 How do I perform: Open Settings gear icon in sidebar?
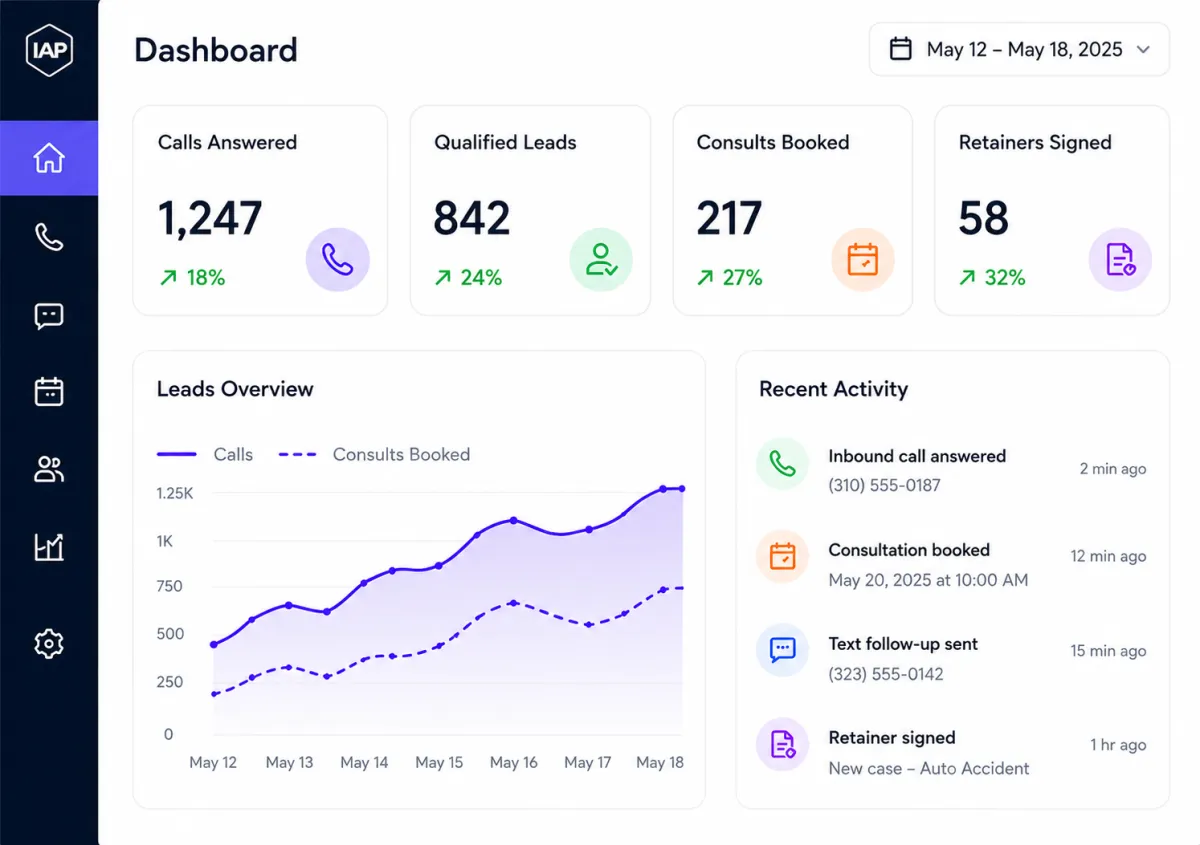pyautogui.click(x=49, y=643)
